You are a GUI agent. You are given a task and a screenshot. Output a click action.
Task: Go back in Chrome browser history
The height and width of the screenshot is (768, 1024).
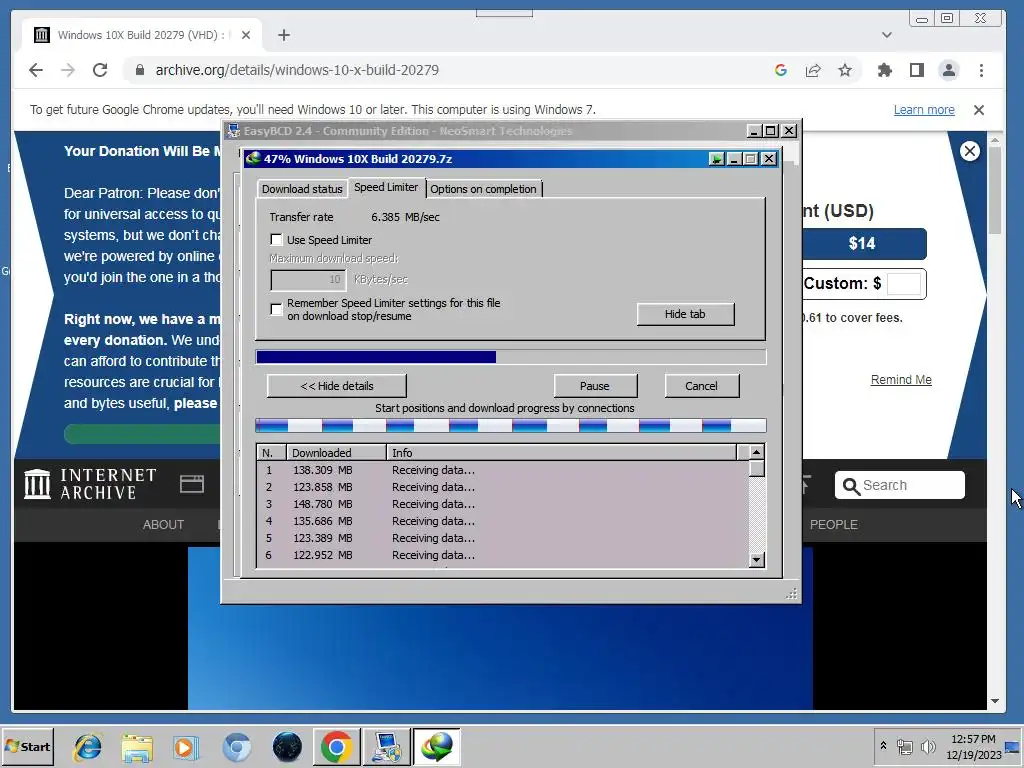[36, 70]
